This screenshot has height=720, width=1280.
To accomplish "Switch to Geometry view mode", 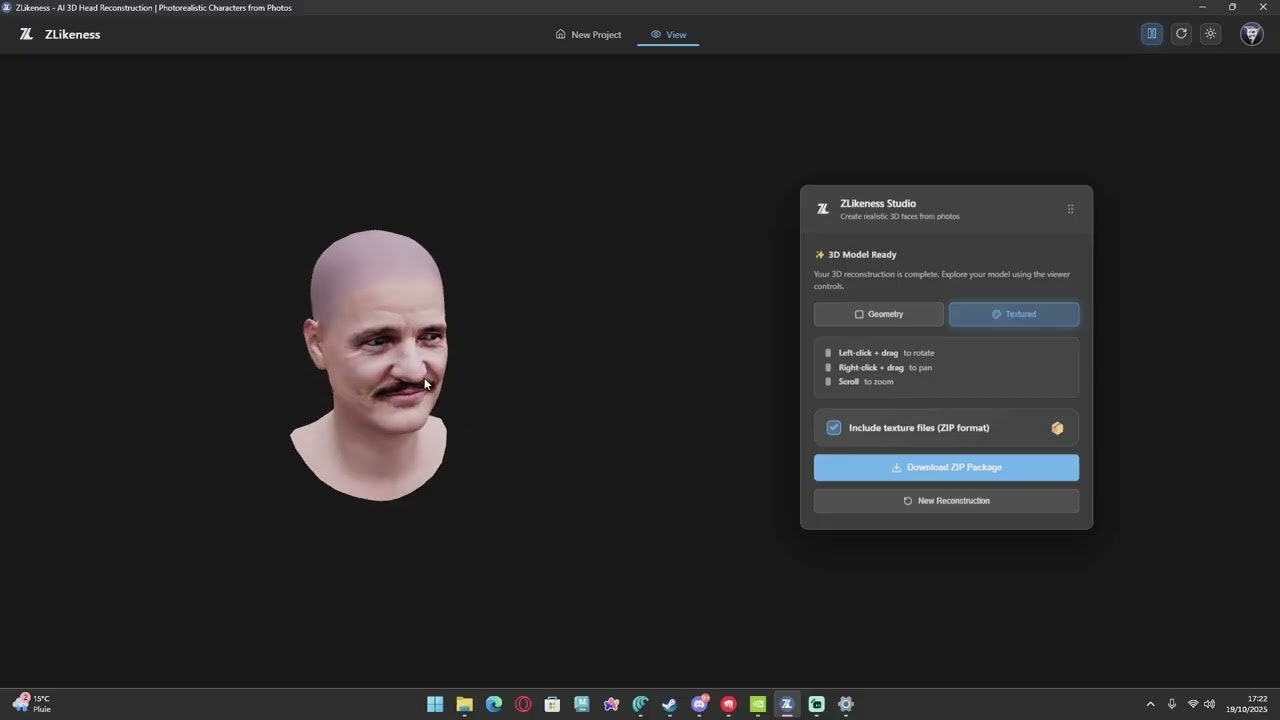I will 878,314.
